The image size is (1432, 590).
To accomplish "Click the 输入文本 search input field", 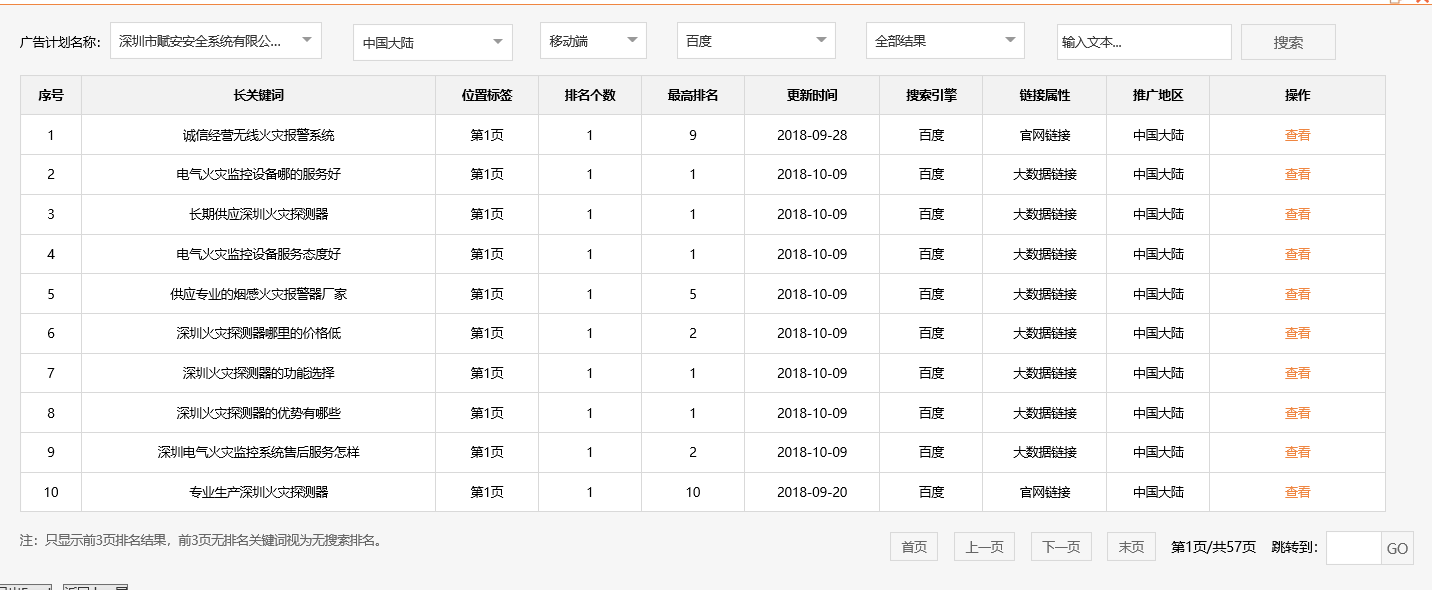I will 1144,40.
